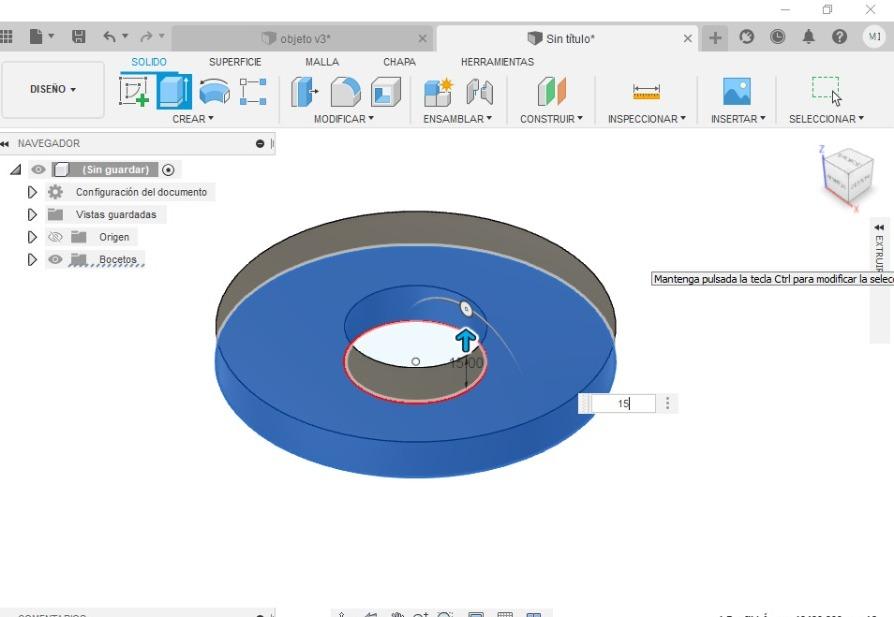Click the Redo arrow
This screenshot has height=617, width=894.
pos(147,37)
